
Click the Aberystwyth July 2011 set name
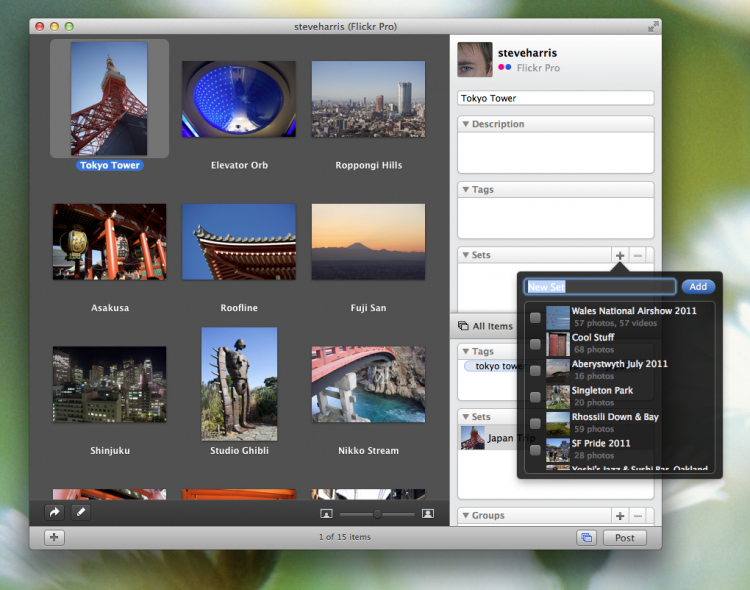click(x=619, y=364)
